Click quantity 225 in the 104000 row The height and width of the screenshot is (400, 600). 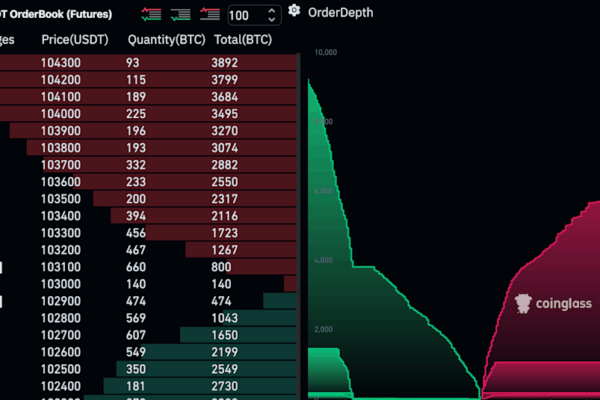pyautogui.click(x=136, y=114)
